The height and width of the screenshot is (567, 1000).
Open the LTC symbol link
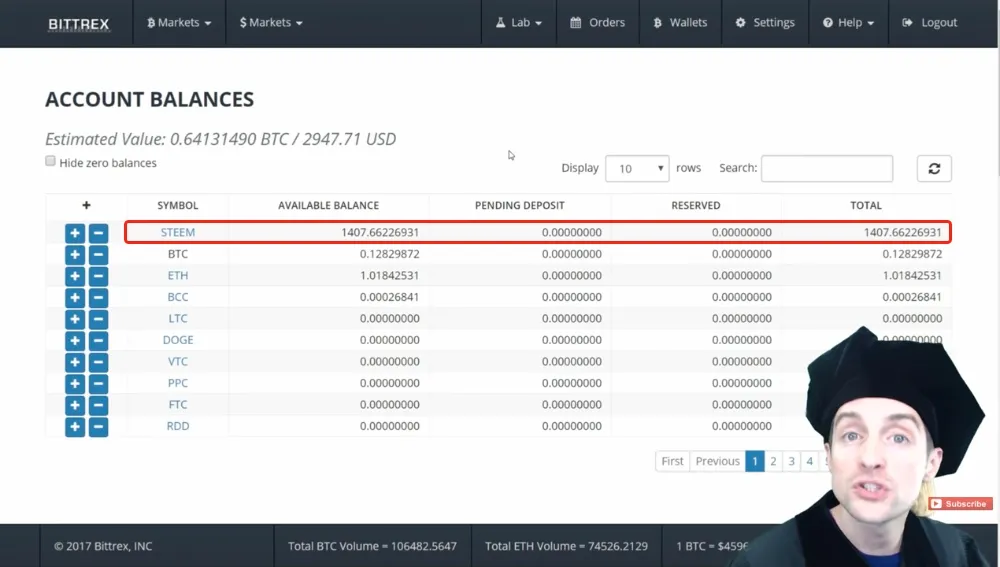click(x=178, y=318)
